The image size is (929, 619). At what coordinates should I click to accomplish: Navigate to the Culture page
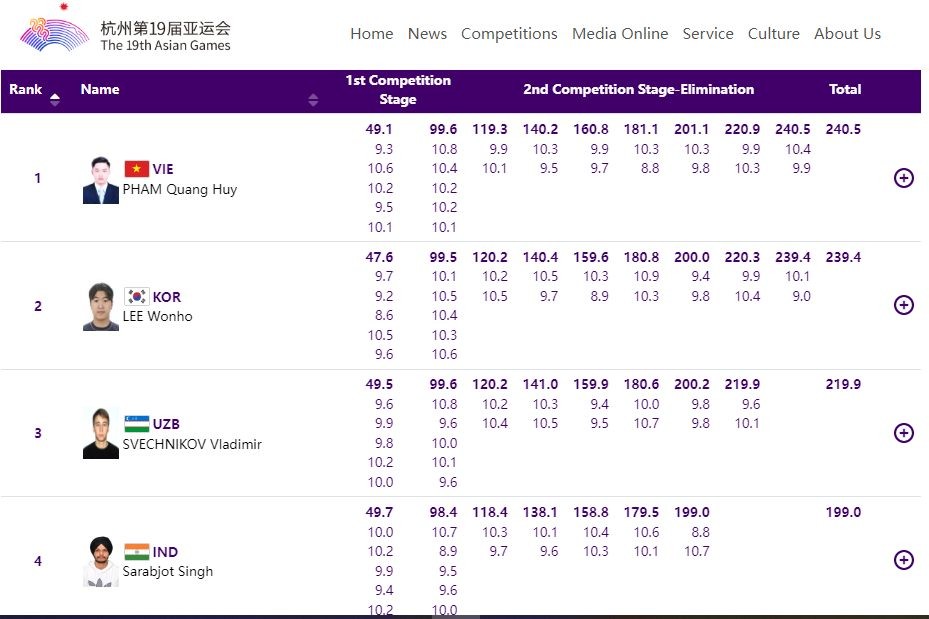coord(773,34)
